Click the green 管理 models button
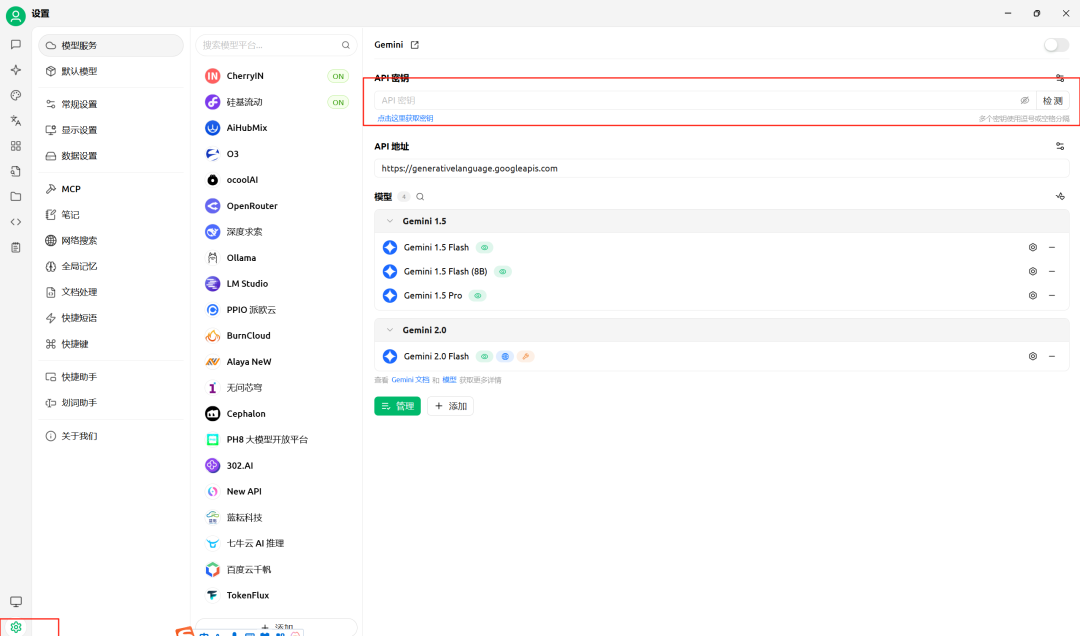 397,406
